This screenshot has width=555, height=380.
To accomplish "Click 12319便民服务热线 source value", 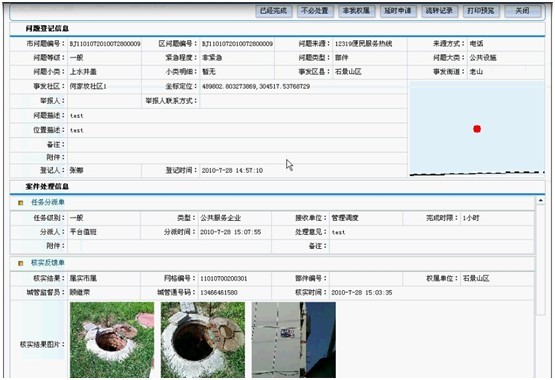I will [x=363, y=44].
